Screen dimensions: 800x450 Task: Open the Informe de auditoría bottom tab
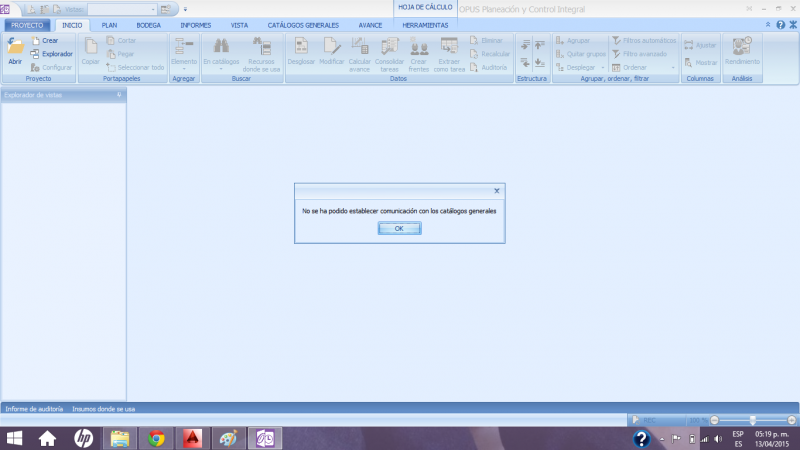pos(34,409)
